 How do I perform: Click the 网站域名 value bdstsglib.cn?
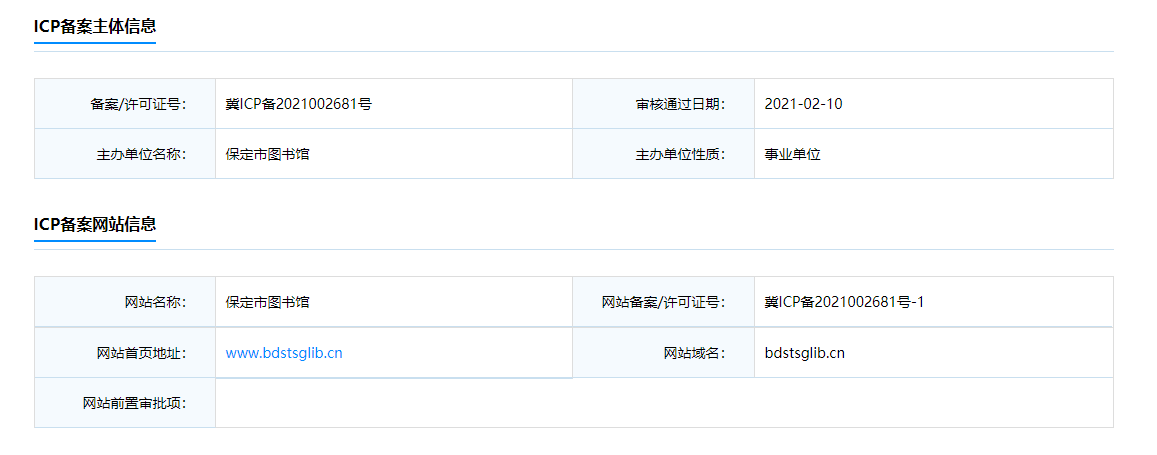805,353
